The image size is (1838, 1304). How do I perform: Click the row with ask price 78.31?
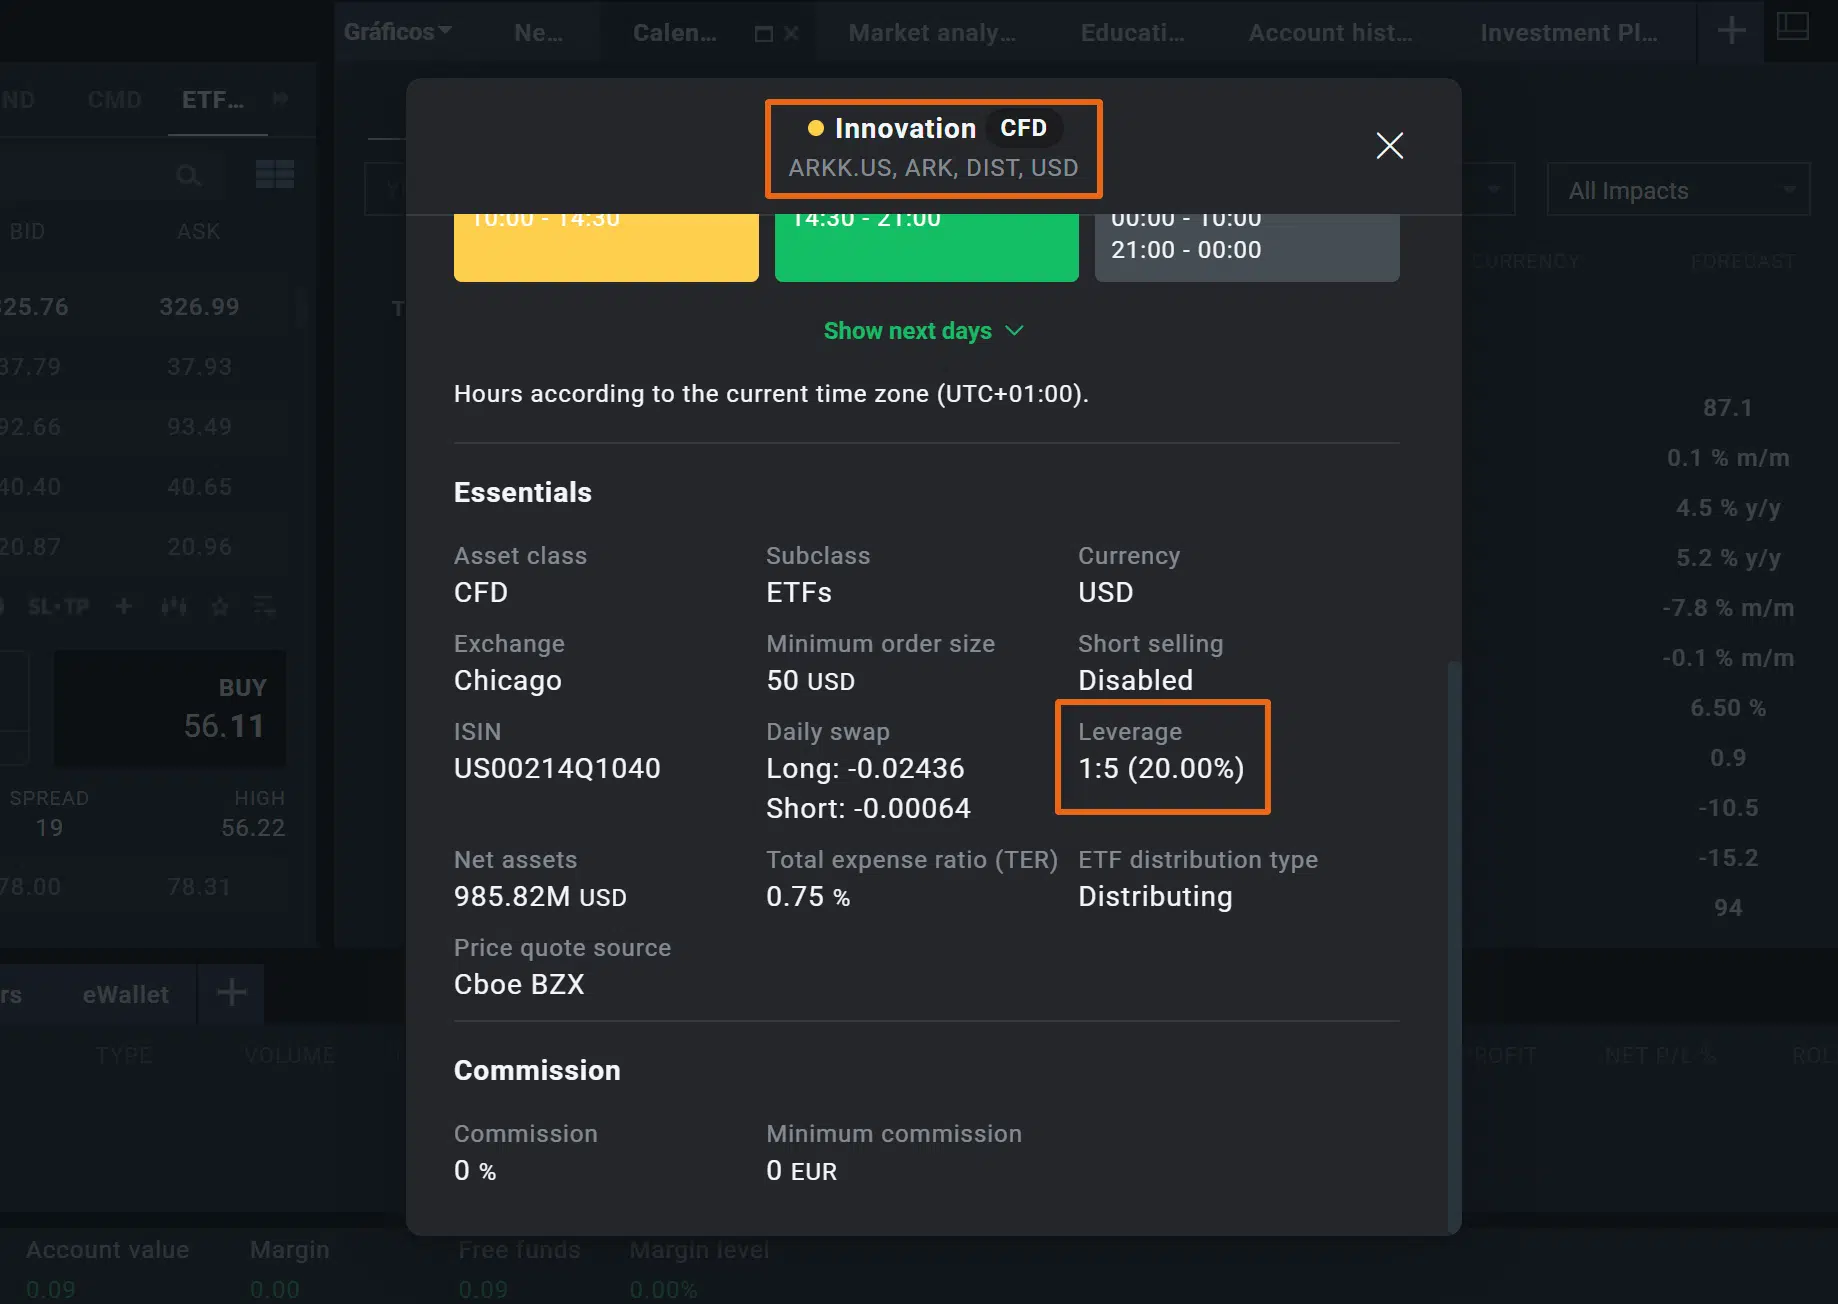(x=145, y=887)
